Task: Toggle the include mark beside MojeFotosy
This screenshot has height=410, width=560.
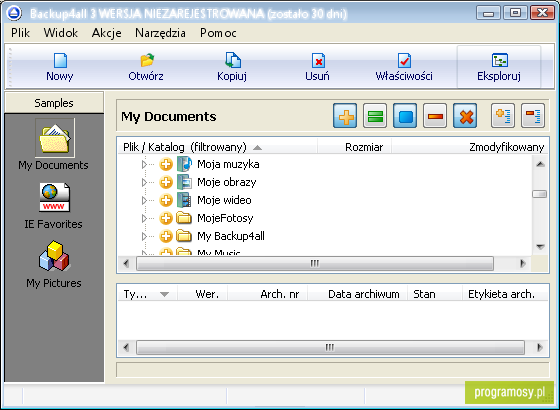Action: 166,218
